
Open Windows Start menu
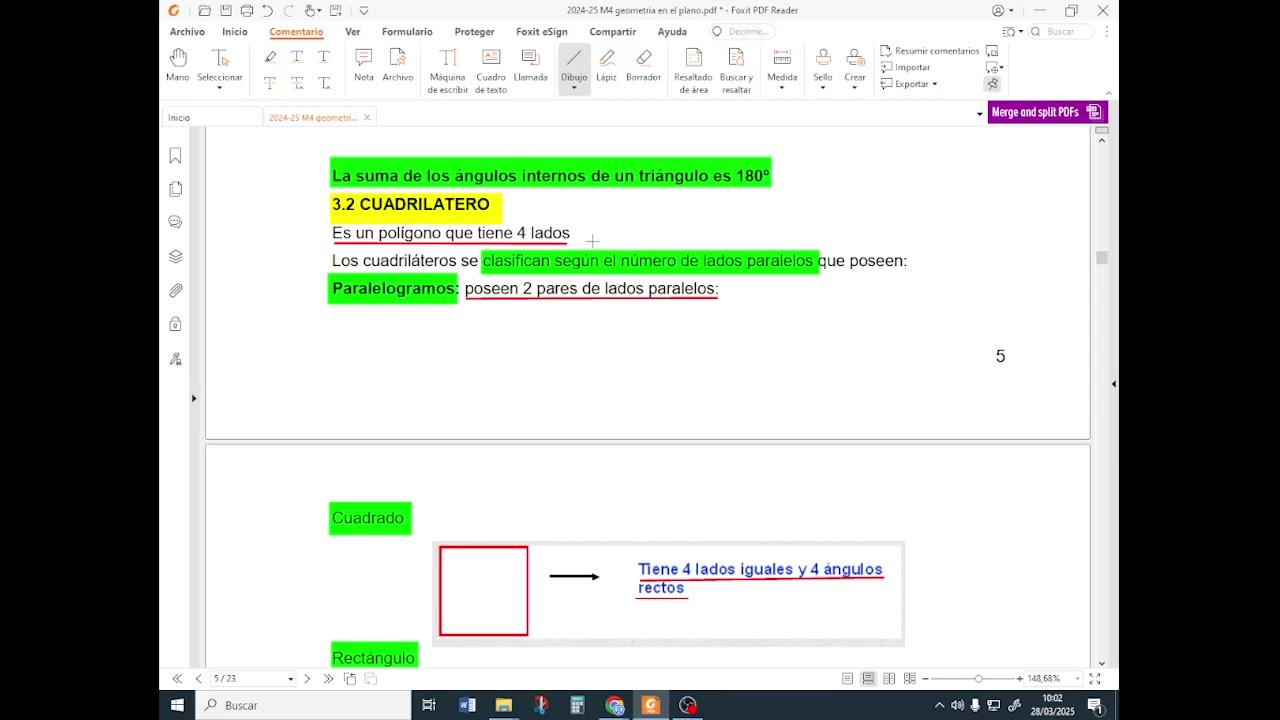pos(177,705)
